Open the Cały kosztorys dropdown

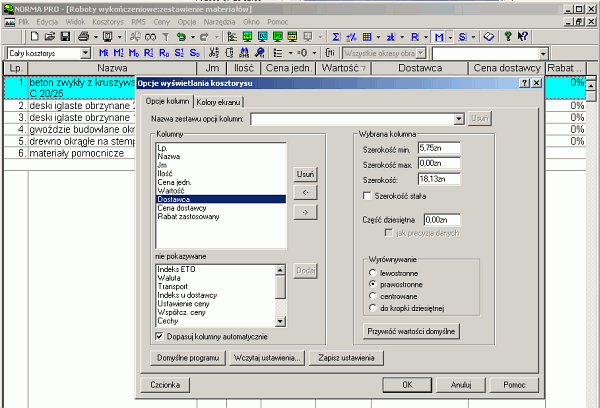pyautogui.click(x=84, y=52)
